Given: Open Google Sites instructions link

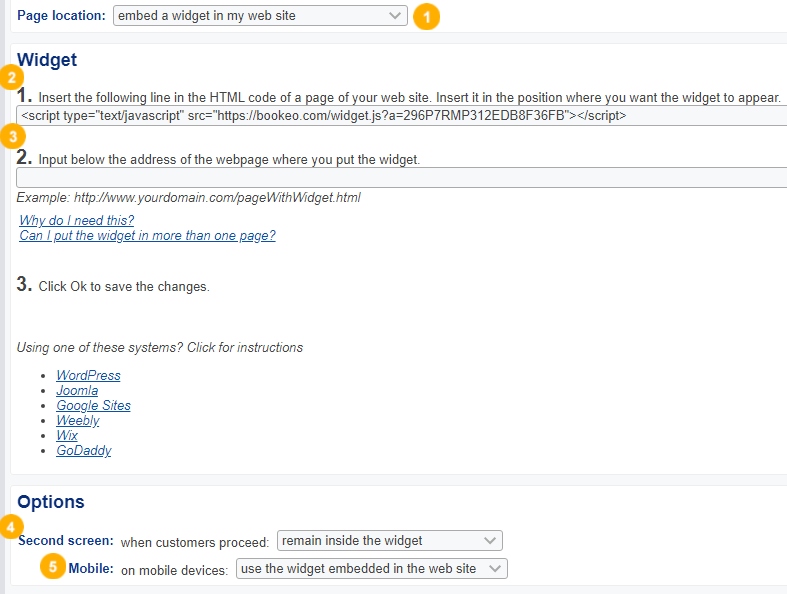Looking at the screenshot, I should (x=93, y=406).
